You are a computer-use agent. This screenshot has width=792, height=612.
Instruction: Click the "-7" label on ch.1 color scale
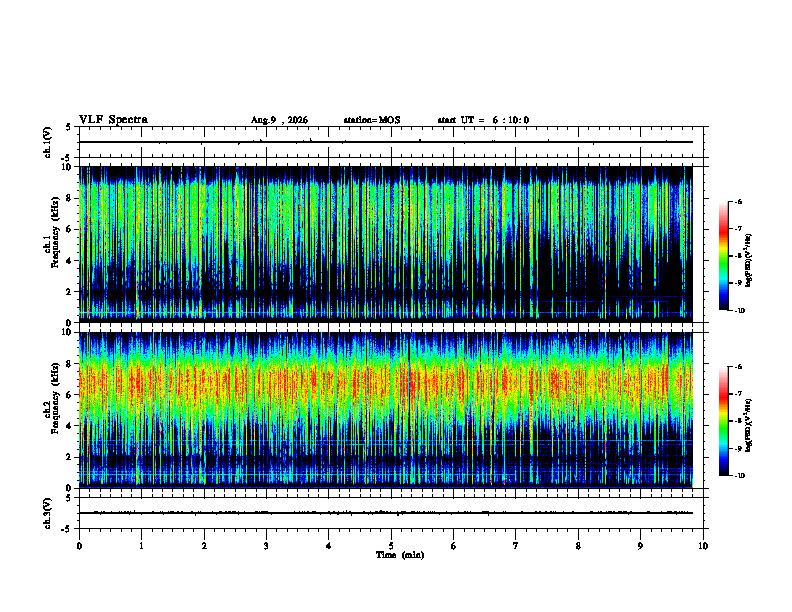pyautogui.click(x=738, y=229)
